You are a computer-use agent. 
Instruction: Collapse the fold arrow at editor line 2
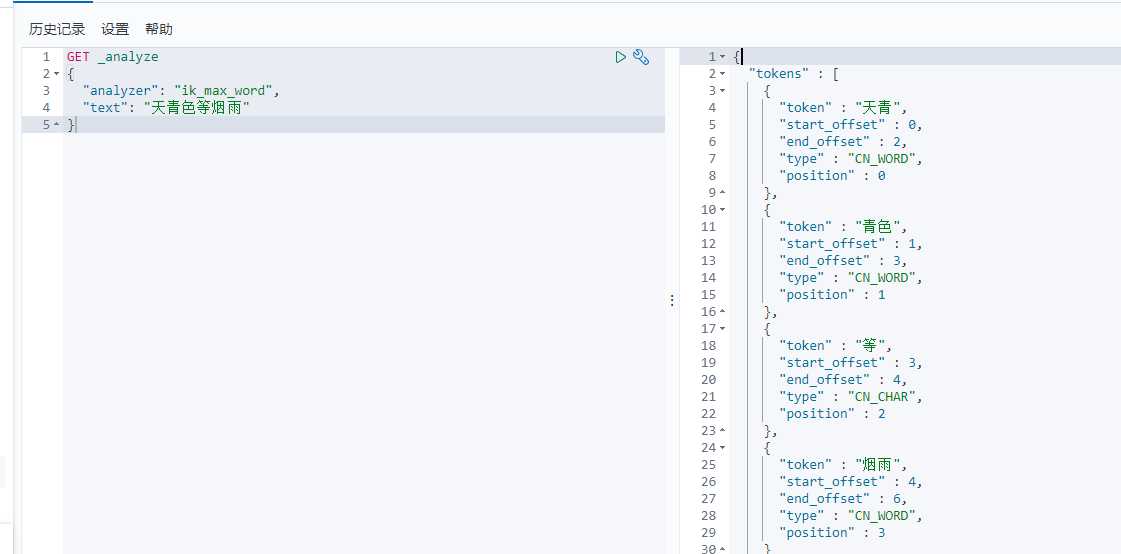tap(56, 74)
